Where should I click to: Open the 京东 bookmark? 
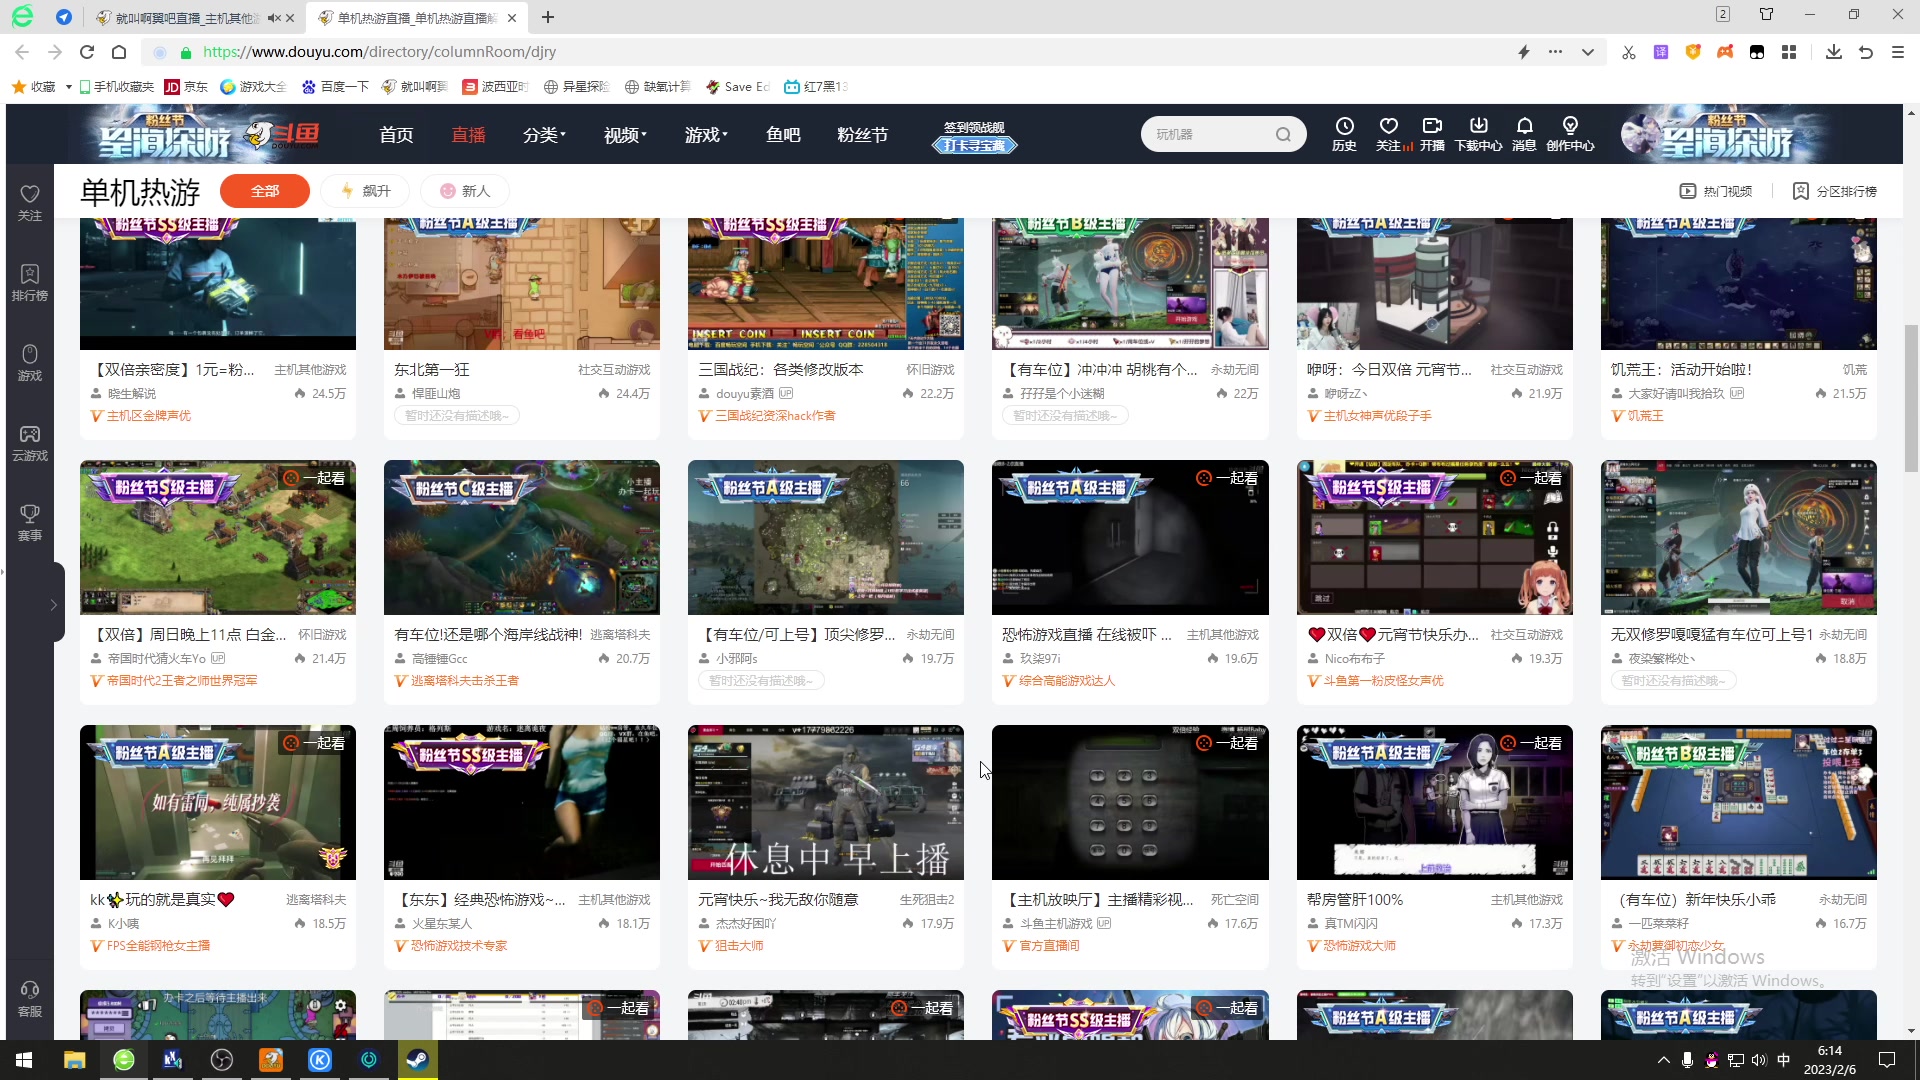(186, 87)
